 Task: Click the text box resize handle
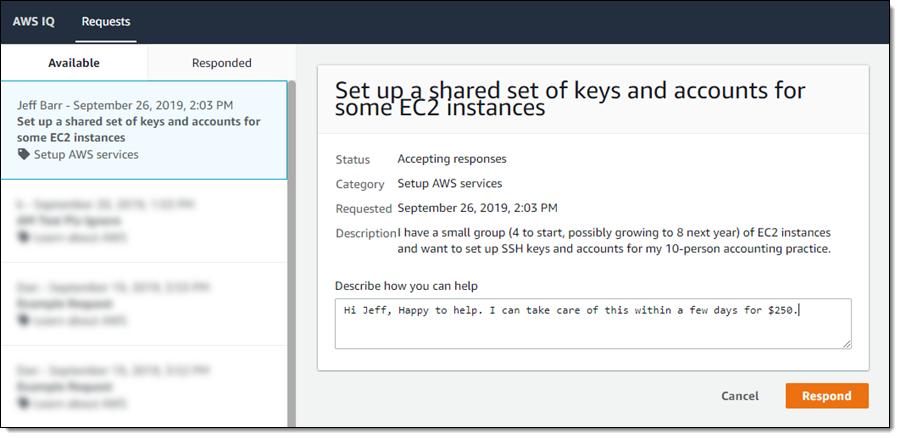point(846,343)
